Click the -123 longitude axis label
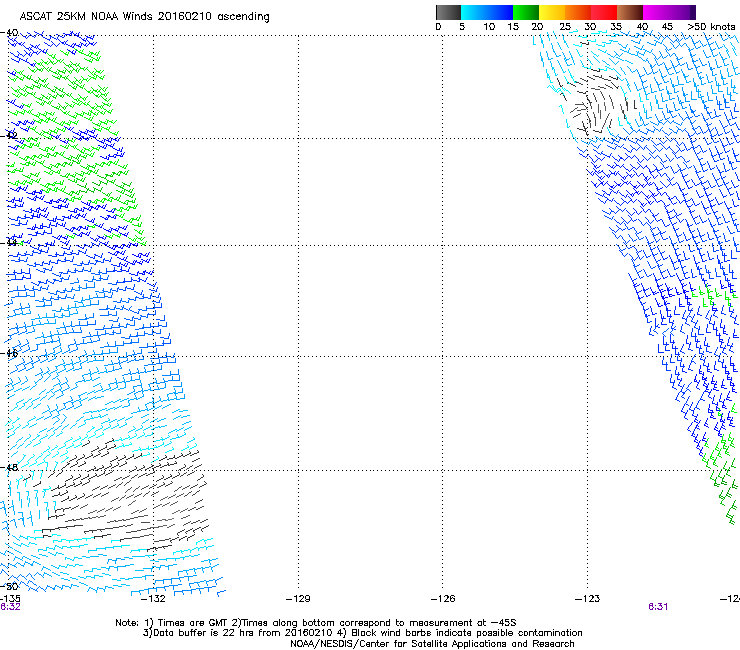 [x=588, y=599]
